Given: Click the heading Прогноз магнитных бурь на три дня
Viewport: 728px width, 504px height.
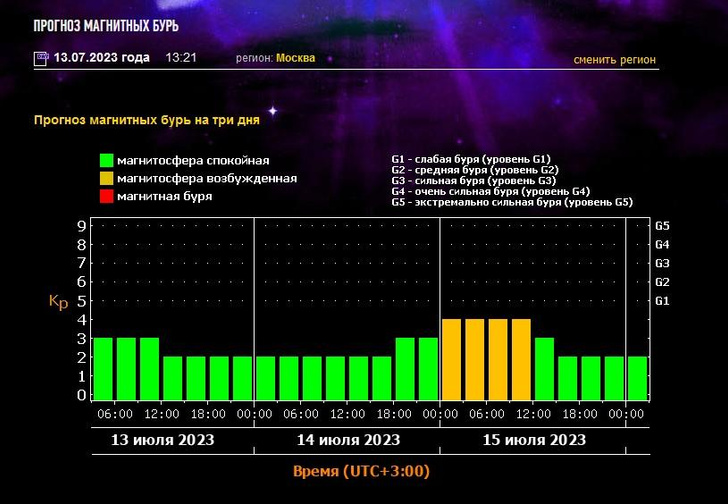Looking at the screenshot, I should click(x=147, y=120).
